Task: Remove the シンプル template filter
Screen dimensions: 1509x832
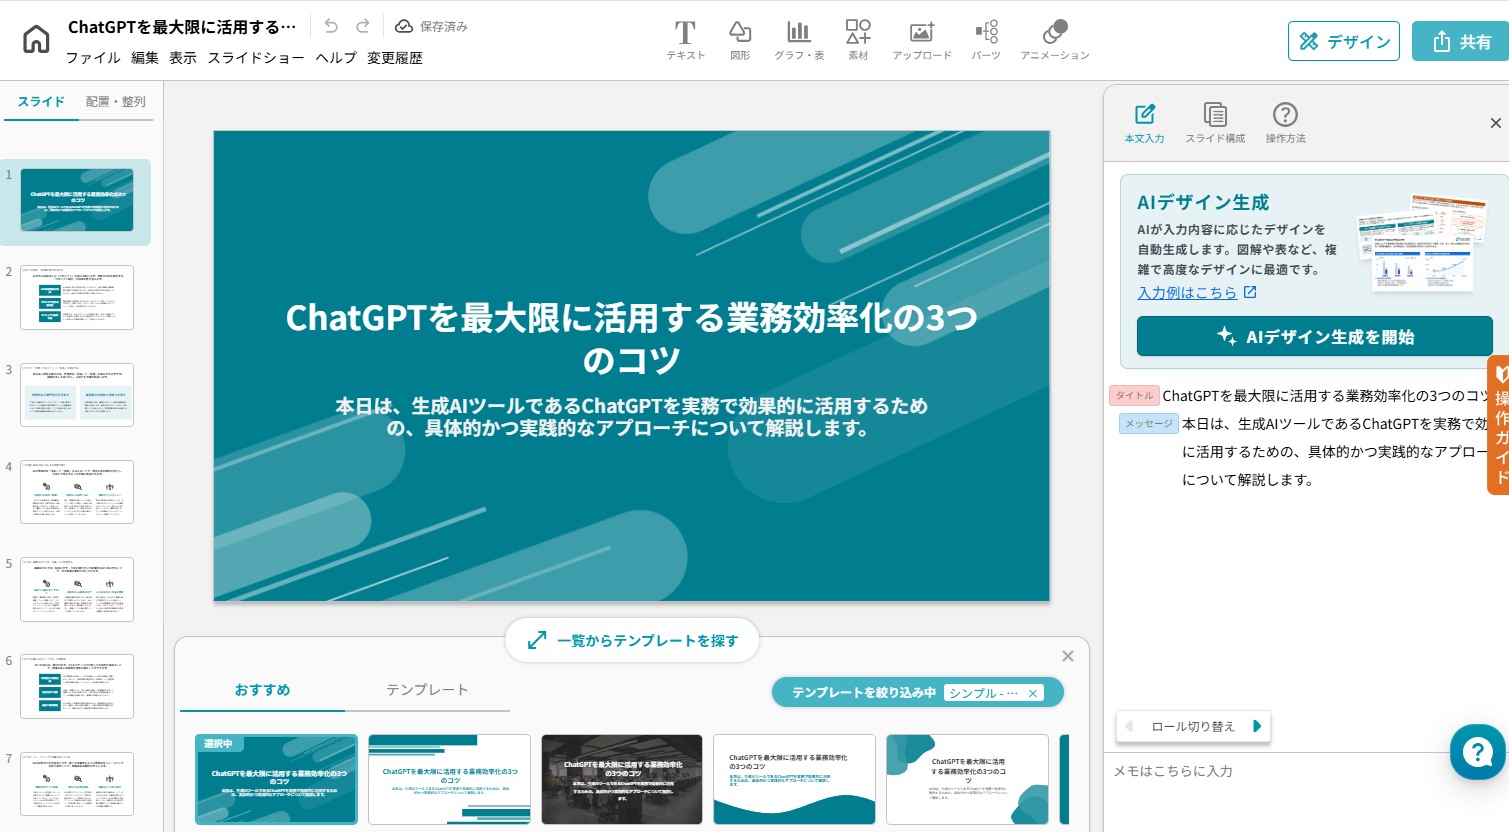Action: point(1033,693)
